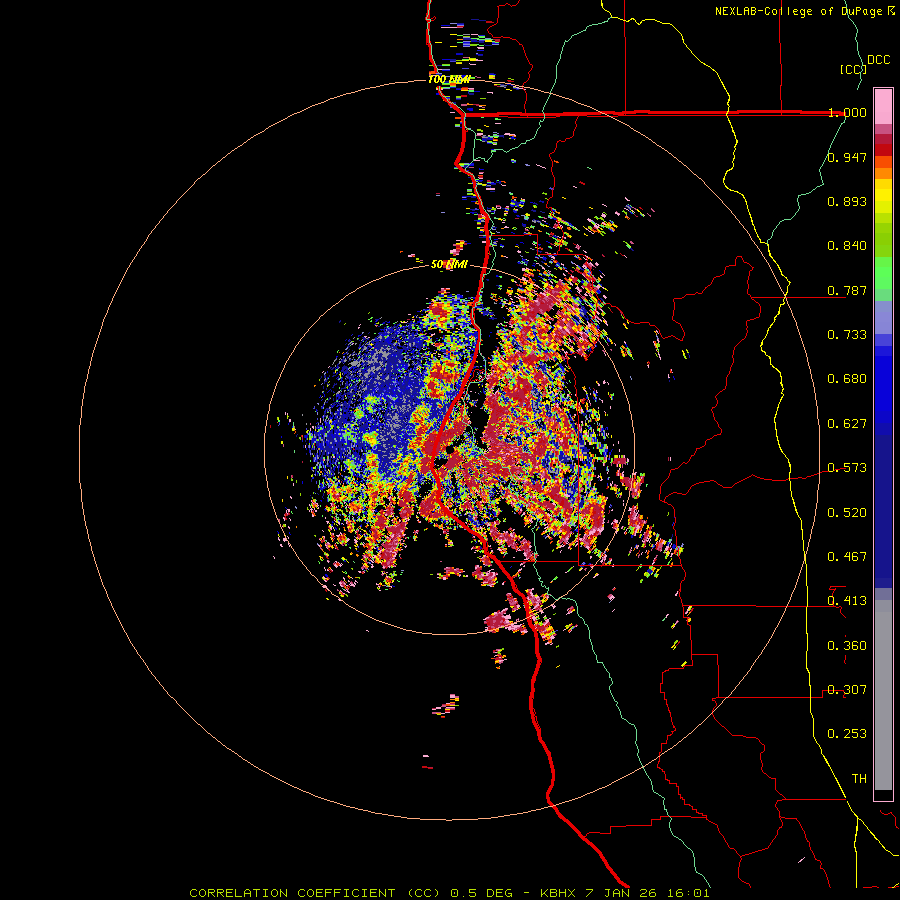The height and width of the screenshot is (900, 900).
Task: Click the orange segment of the color bar
Action: pyautogui.click(x=883, y=168)
